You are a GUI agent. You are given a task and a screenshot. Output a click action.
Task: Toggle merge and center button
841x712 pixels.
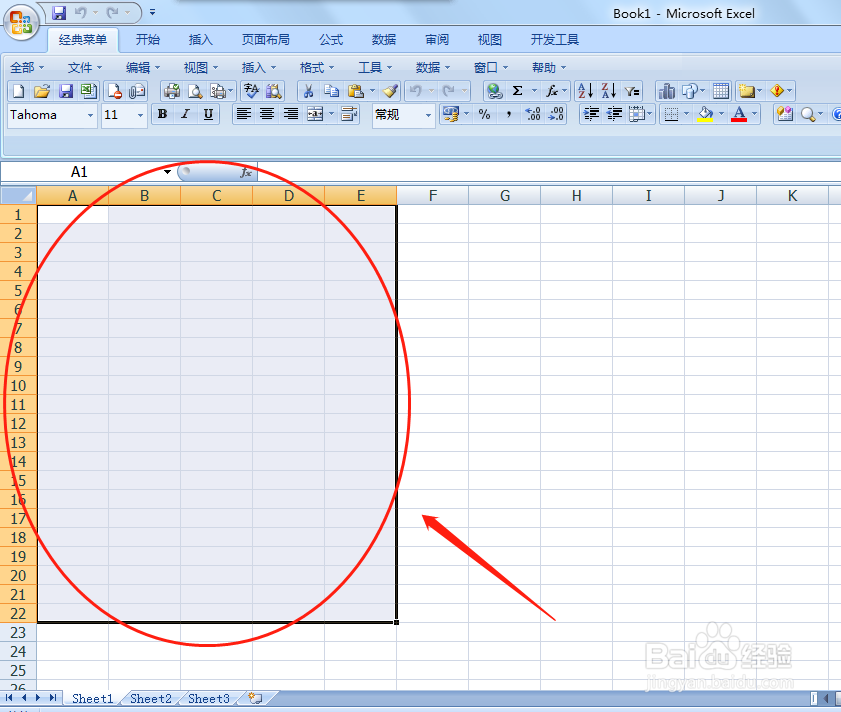click(315, 114)
